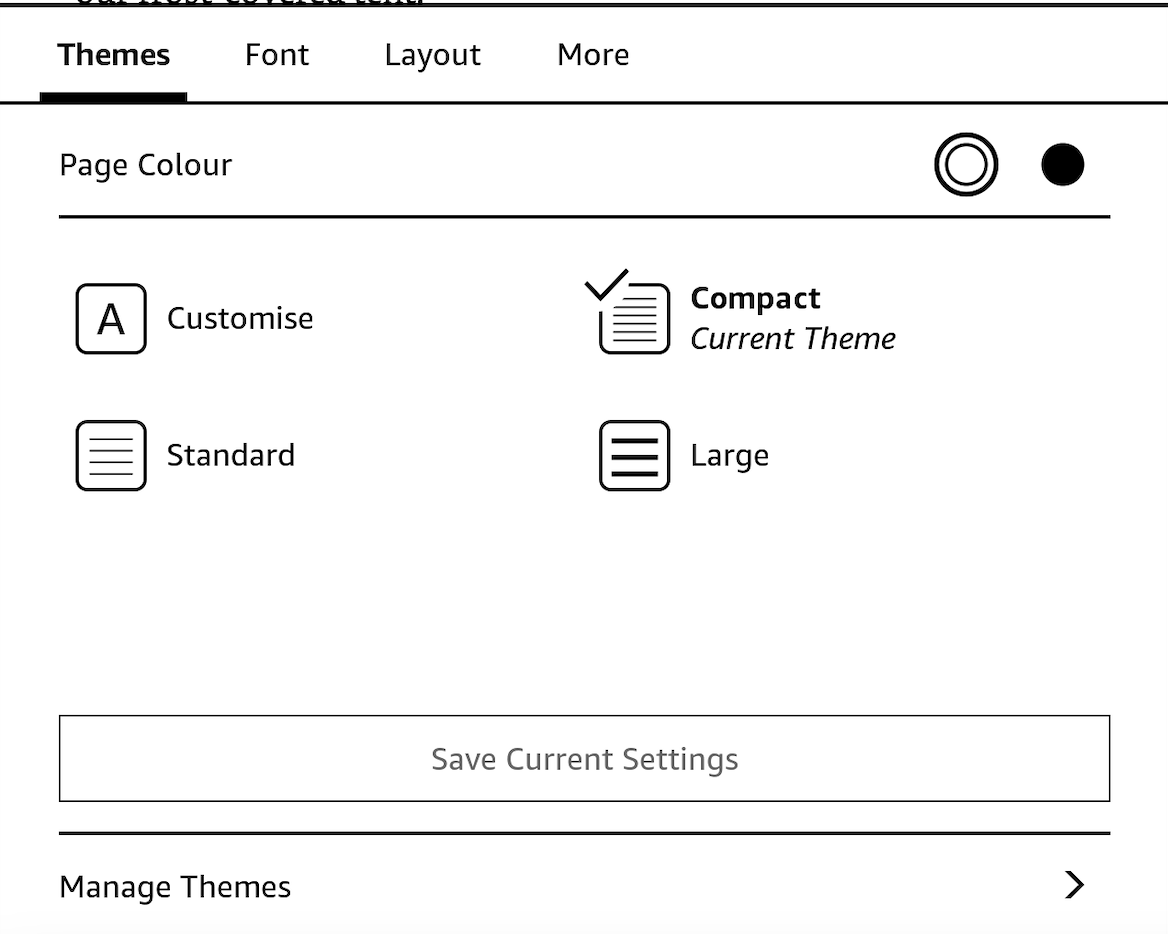Switch to black page colour circle

pos(1062,165)
